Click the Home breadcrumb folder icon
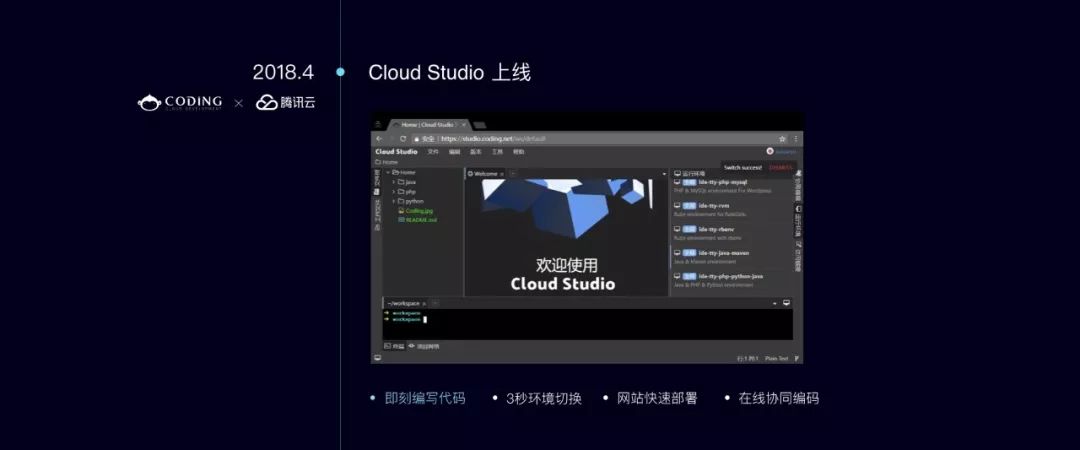The height and width of the screenshot is (450, 1080). [378, 162]
